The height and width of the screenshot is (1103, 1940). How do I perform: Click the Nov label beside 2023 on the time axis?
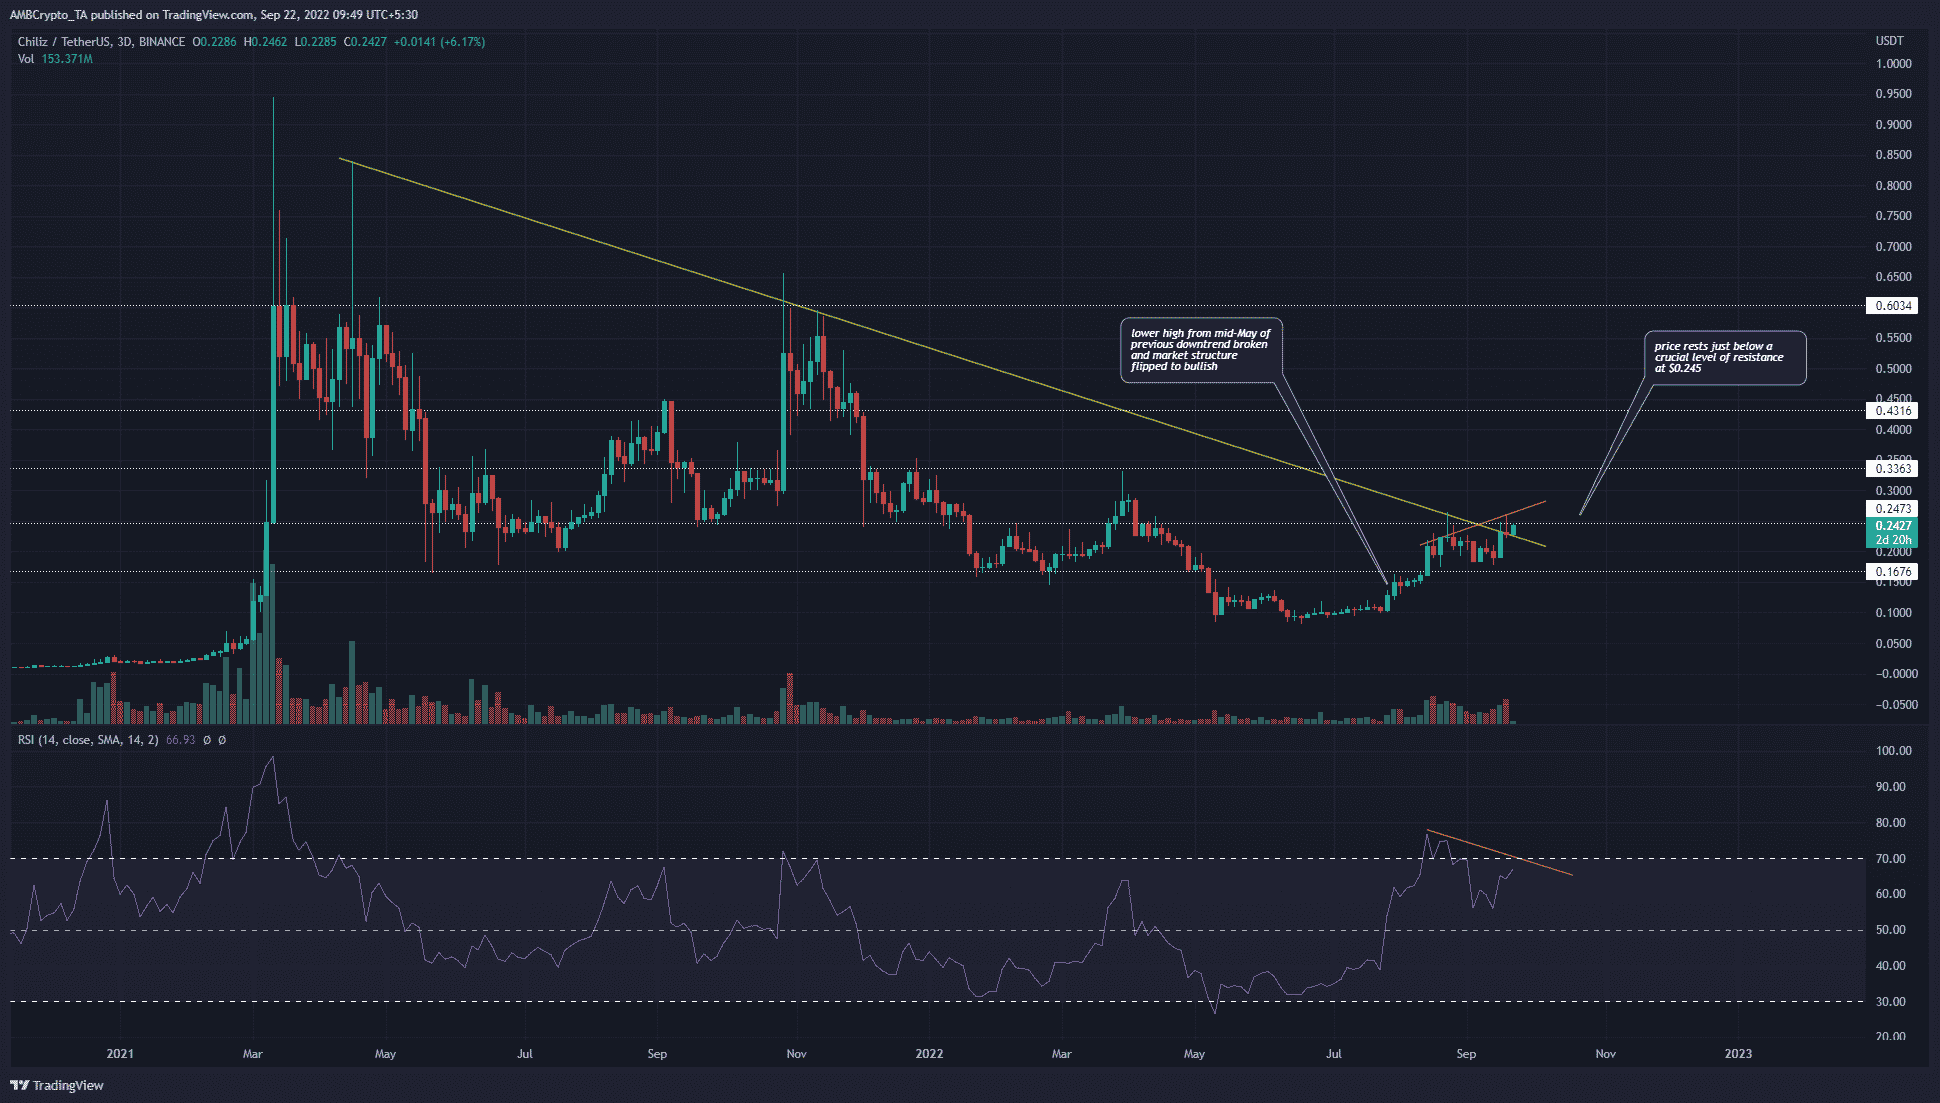(x=1605, y=1054)
